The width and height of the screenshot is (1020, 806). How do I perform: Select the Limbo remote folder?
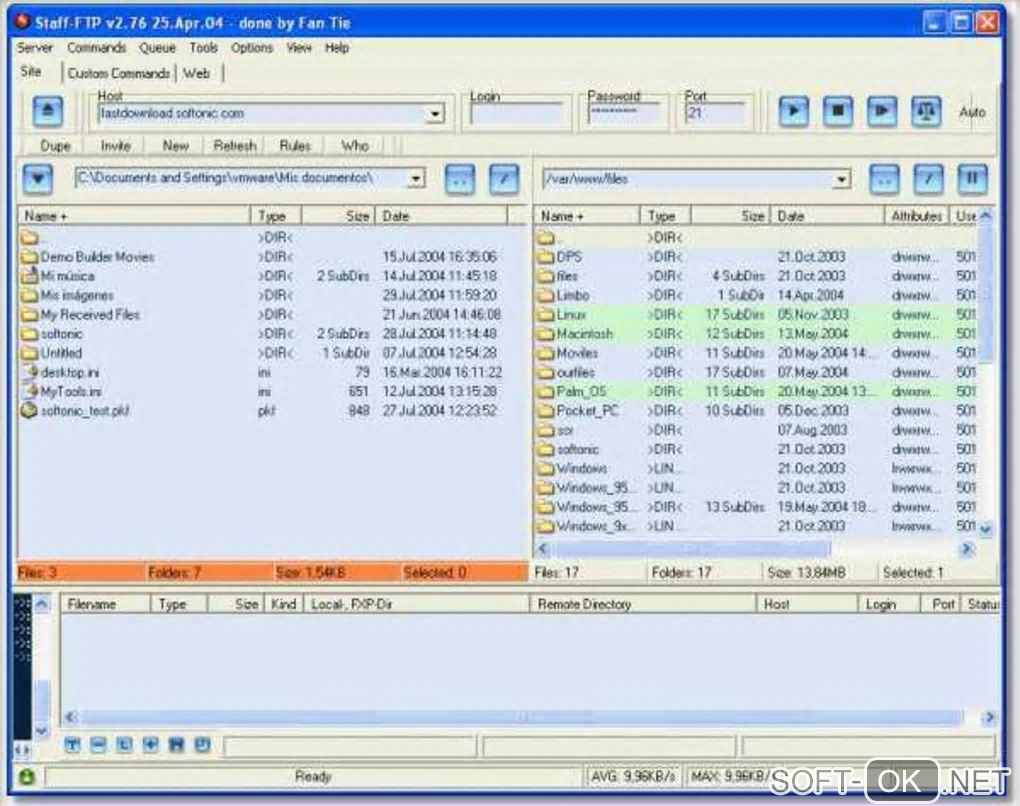pos(572,295)
